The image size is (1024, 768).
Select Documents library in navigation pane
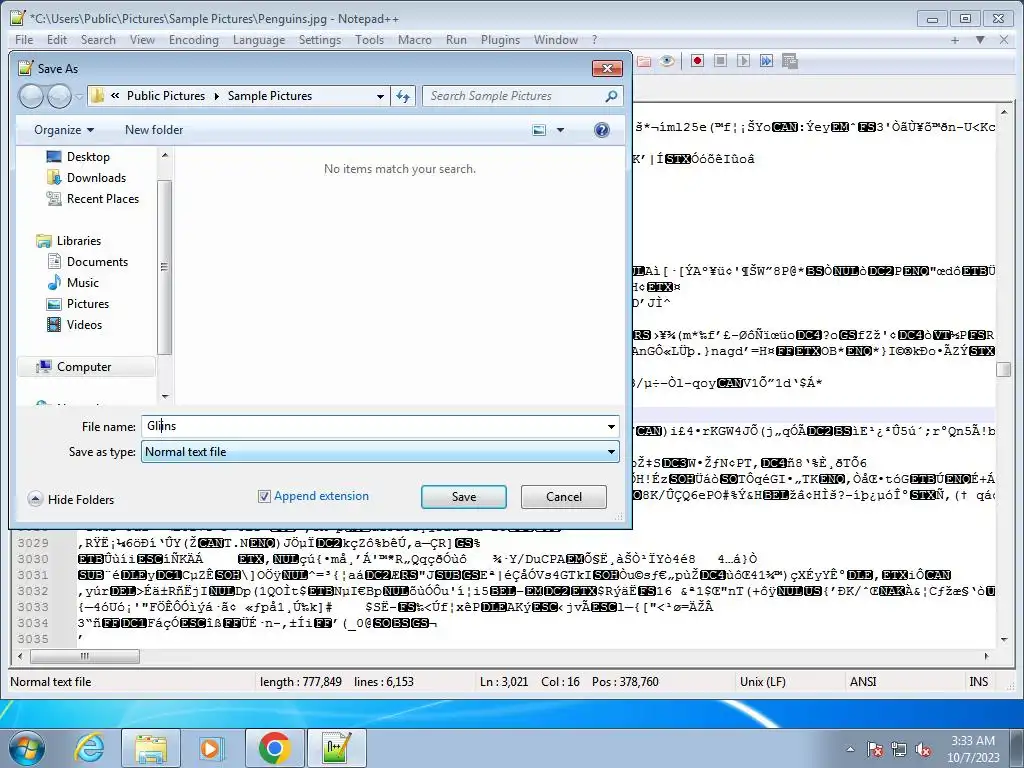pyautogui.click(x=97, y=262)
